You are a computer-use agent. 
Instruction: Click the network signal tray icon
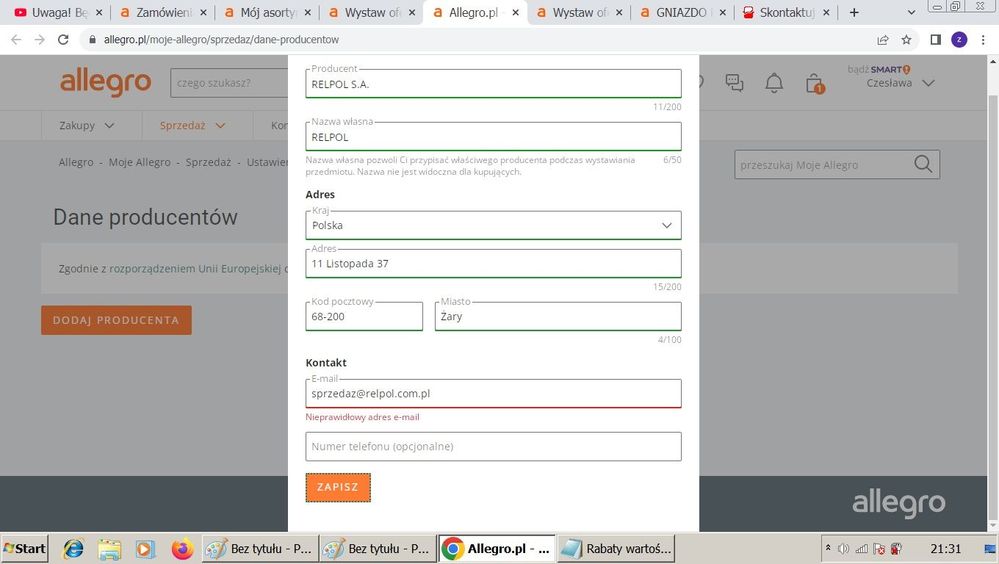pos(861,548)
